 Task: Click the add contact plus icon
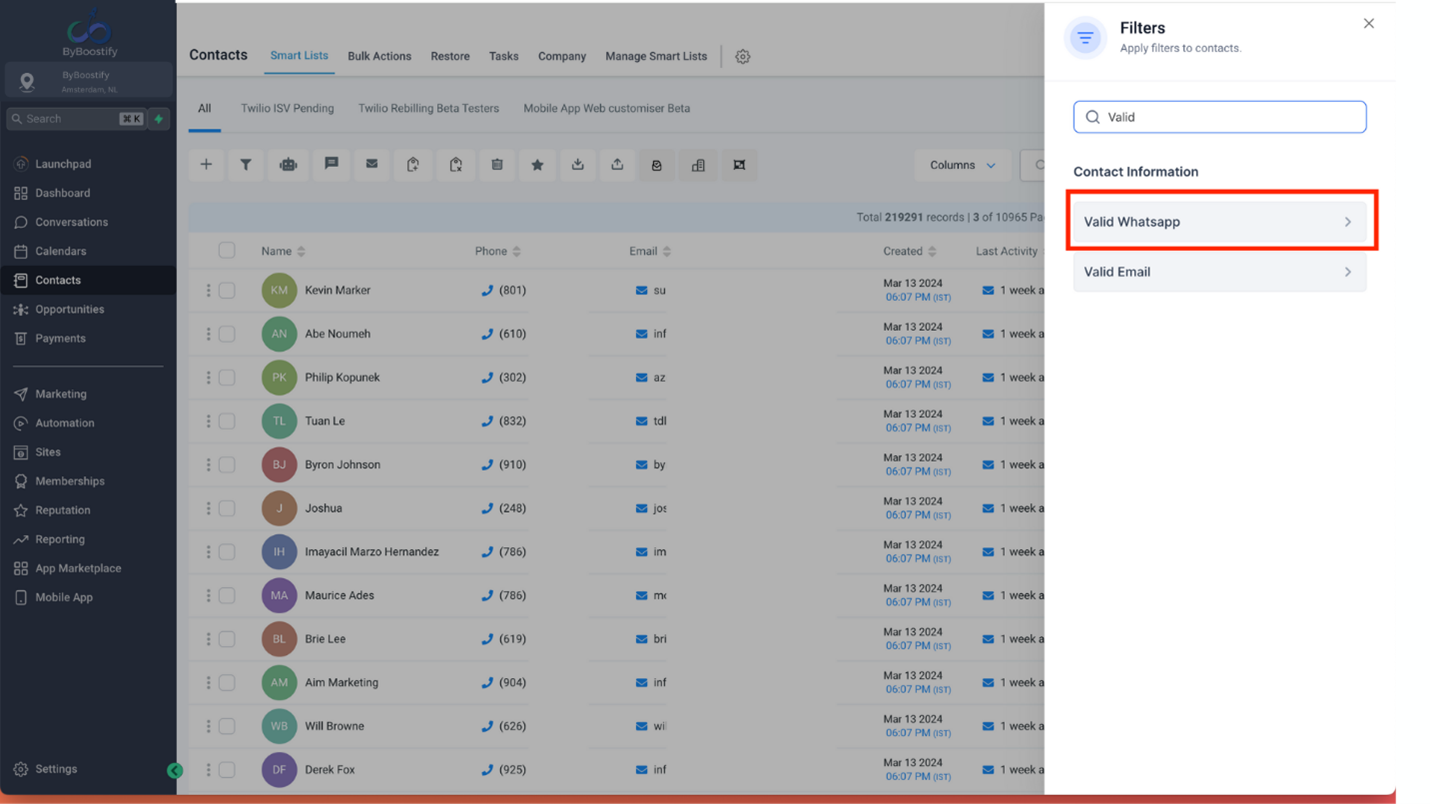(x=206, y=165)
